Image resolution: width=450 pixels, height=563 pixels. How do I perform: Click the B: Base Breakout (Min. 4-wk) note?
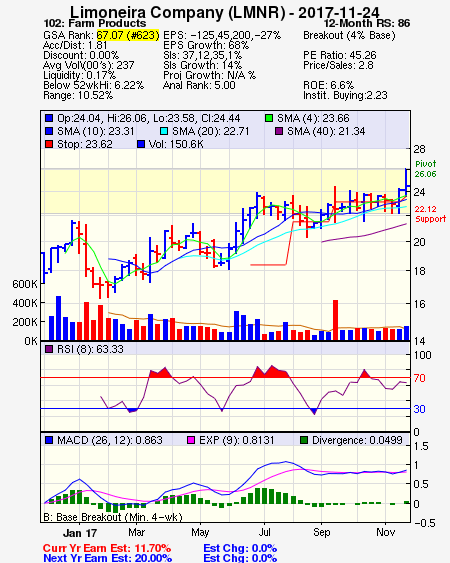[113, 517]
